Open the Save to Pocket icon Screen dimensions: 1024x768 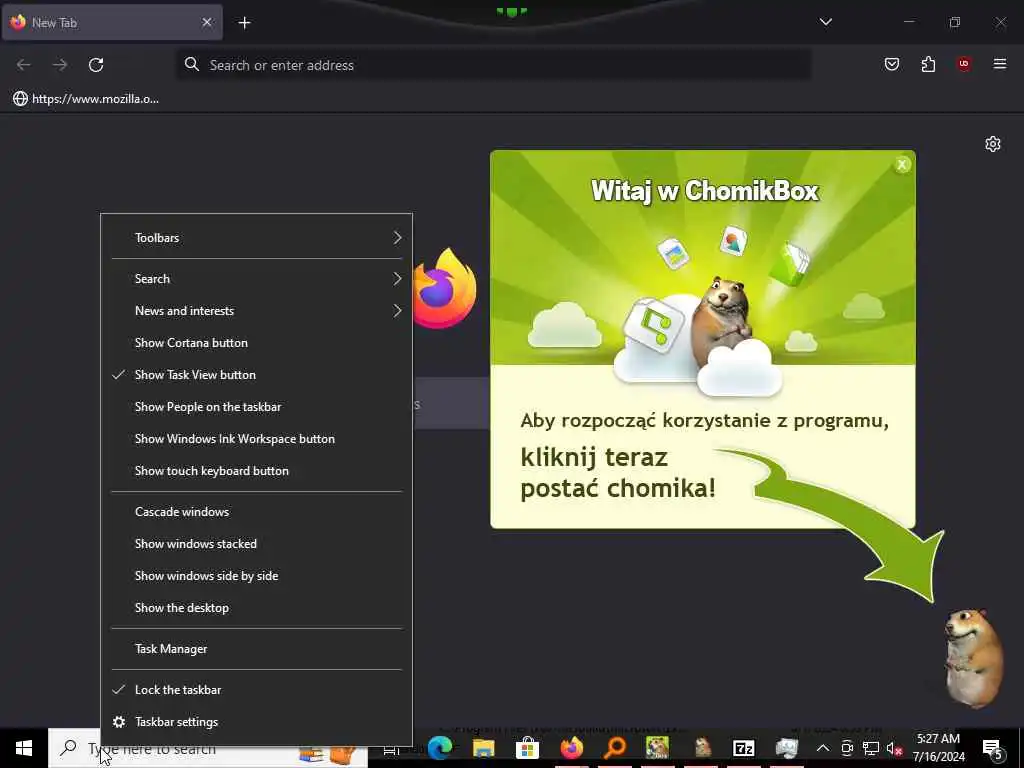point(891,64)
